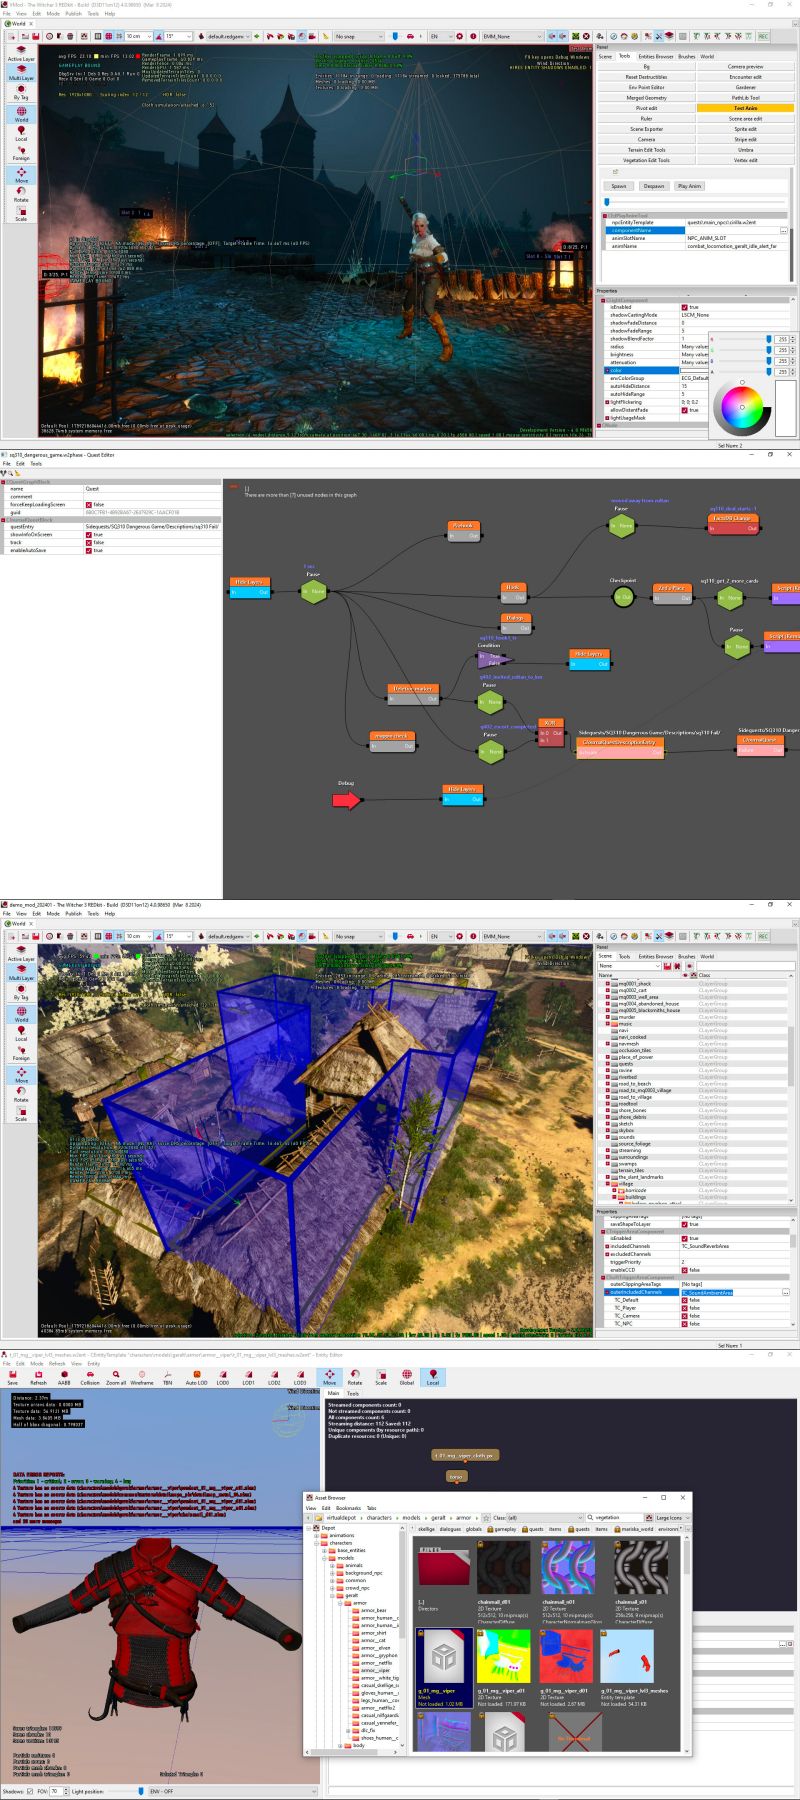Viewport: 800px width, 1800px height.
Task: Switch to Entities Browser tab in VMod panel
Action: [x=657, y=57]
